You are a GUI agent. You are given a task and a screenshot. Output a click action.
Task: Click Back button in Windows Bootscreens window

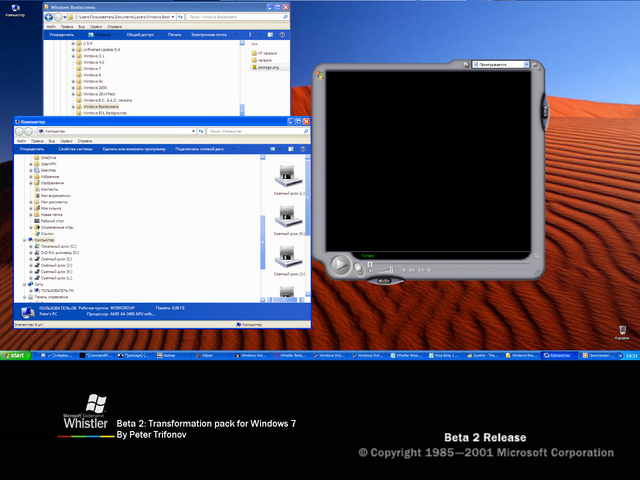point(49,17)
